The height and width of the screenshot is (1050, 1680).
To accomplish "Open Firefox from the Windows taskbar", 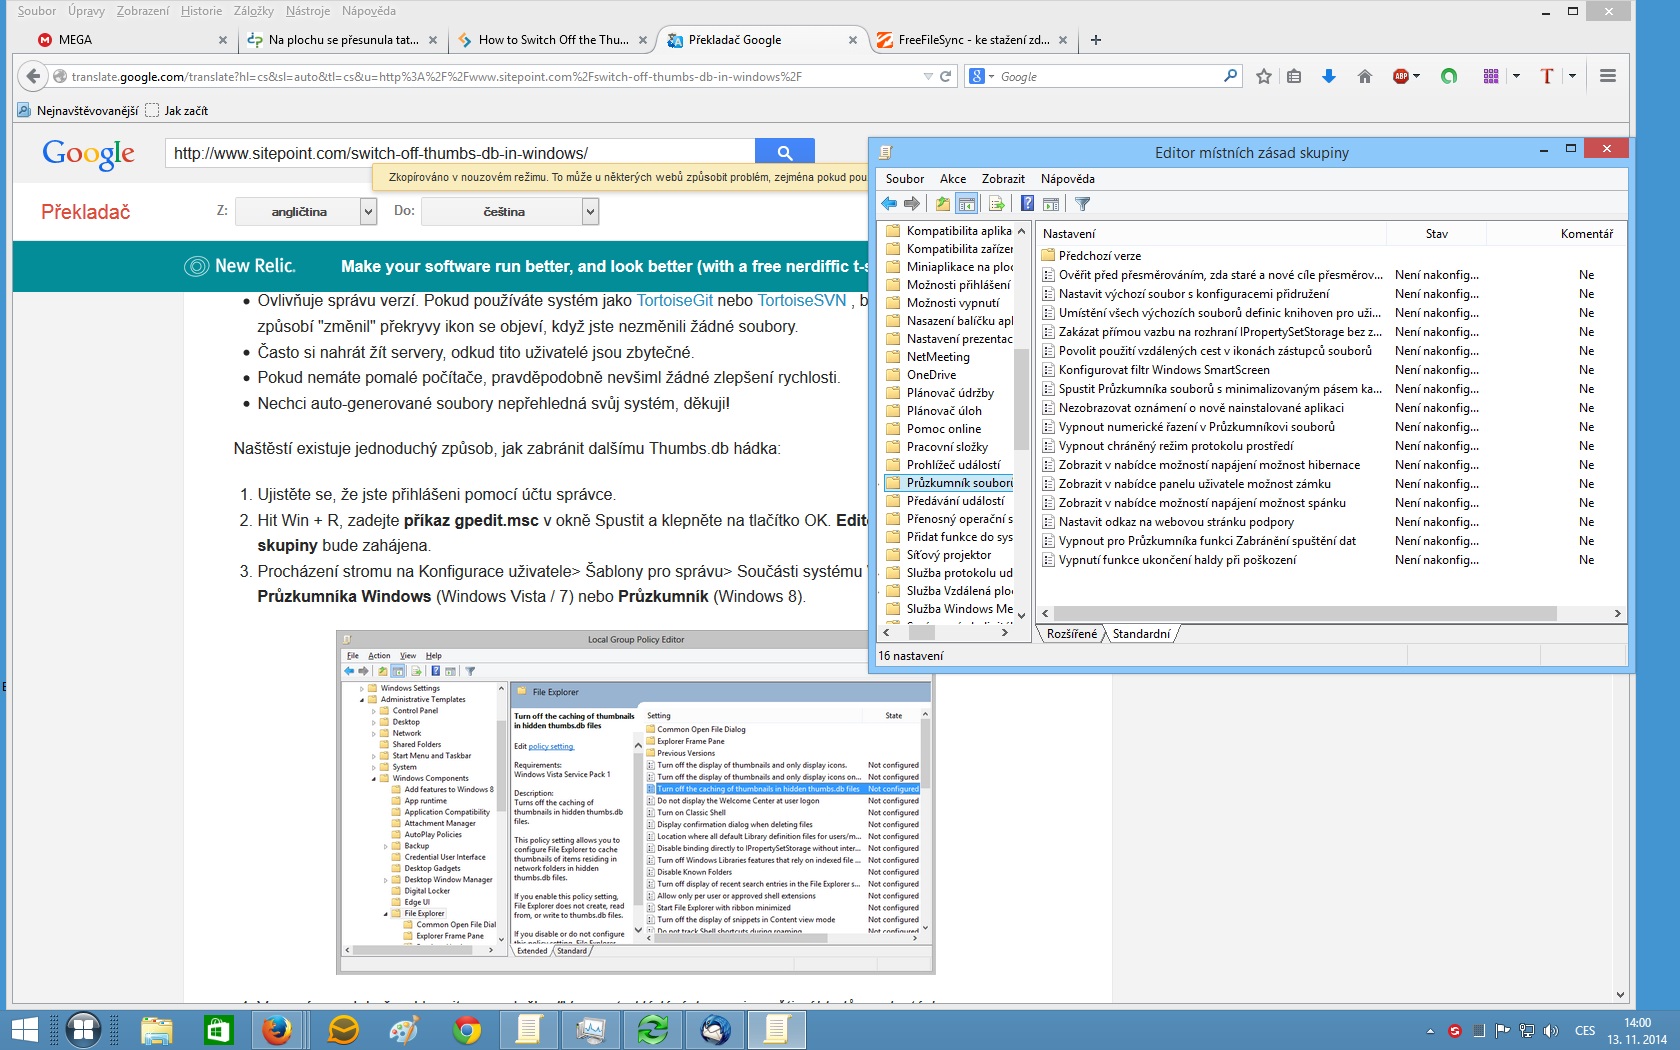I will pos(277,1029).
